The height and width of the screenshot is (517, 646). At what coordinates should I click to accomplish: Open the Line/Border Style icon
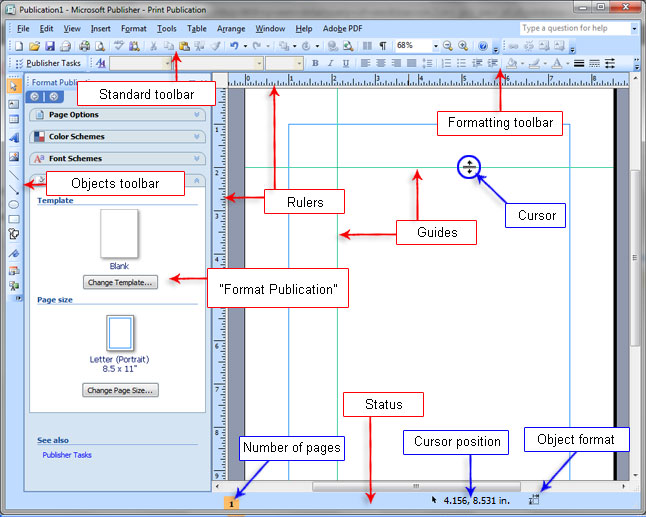click(579, 63)
